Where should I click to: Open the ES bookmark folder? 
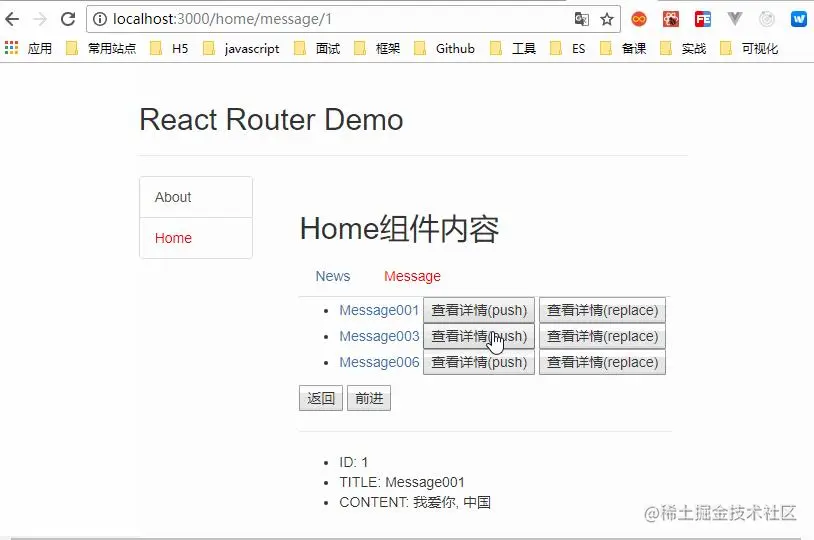568,48
